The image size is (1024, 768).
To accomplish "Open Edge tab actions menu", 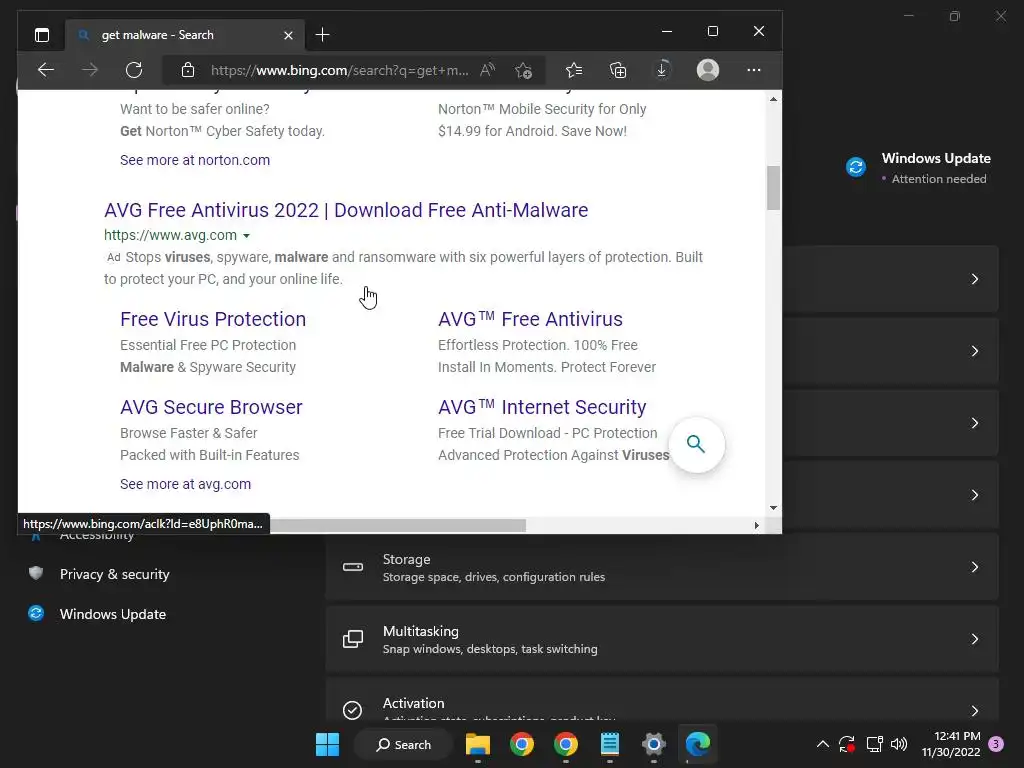I will click(42, 35).
